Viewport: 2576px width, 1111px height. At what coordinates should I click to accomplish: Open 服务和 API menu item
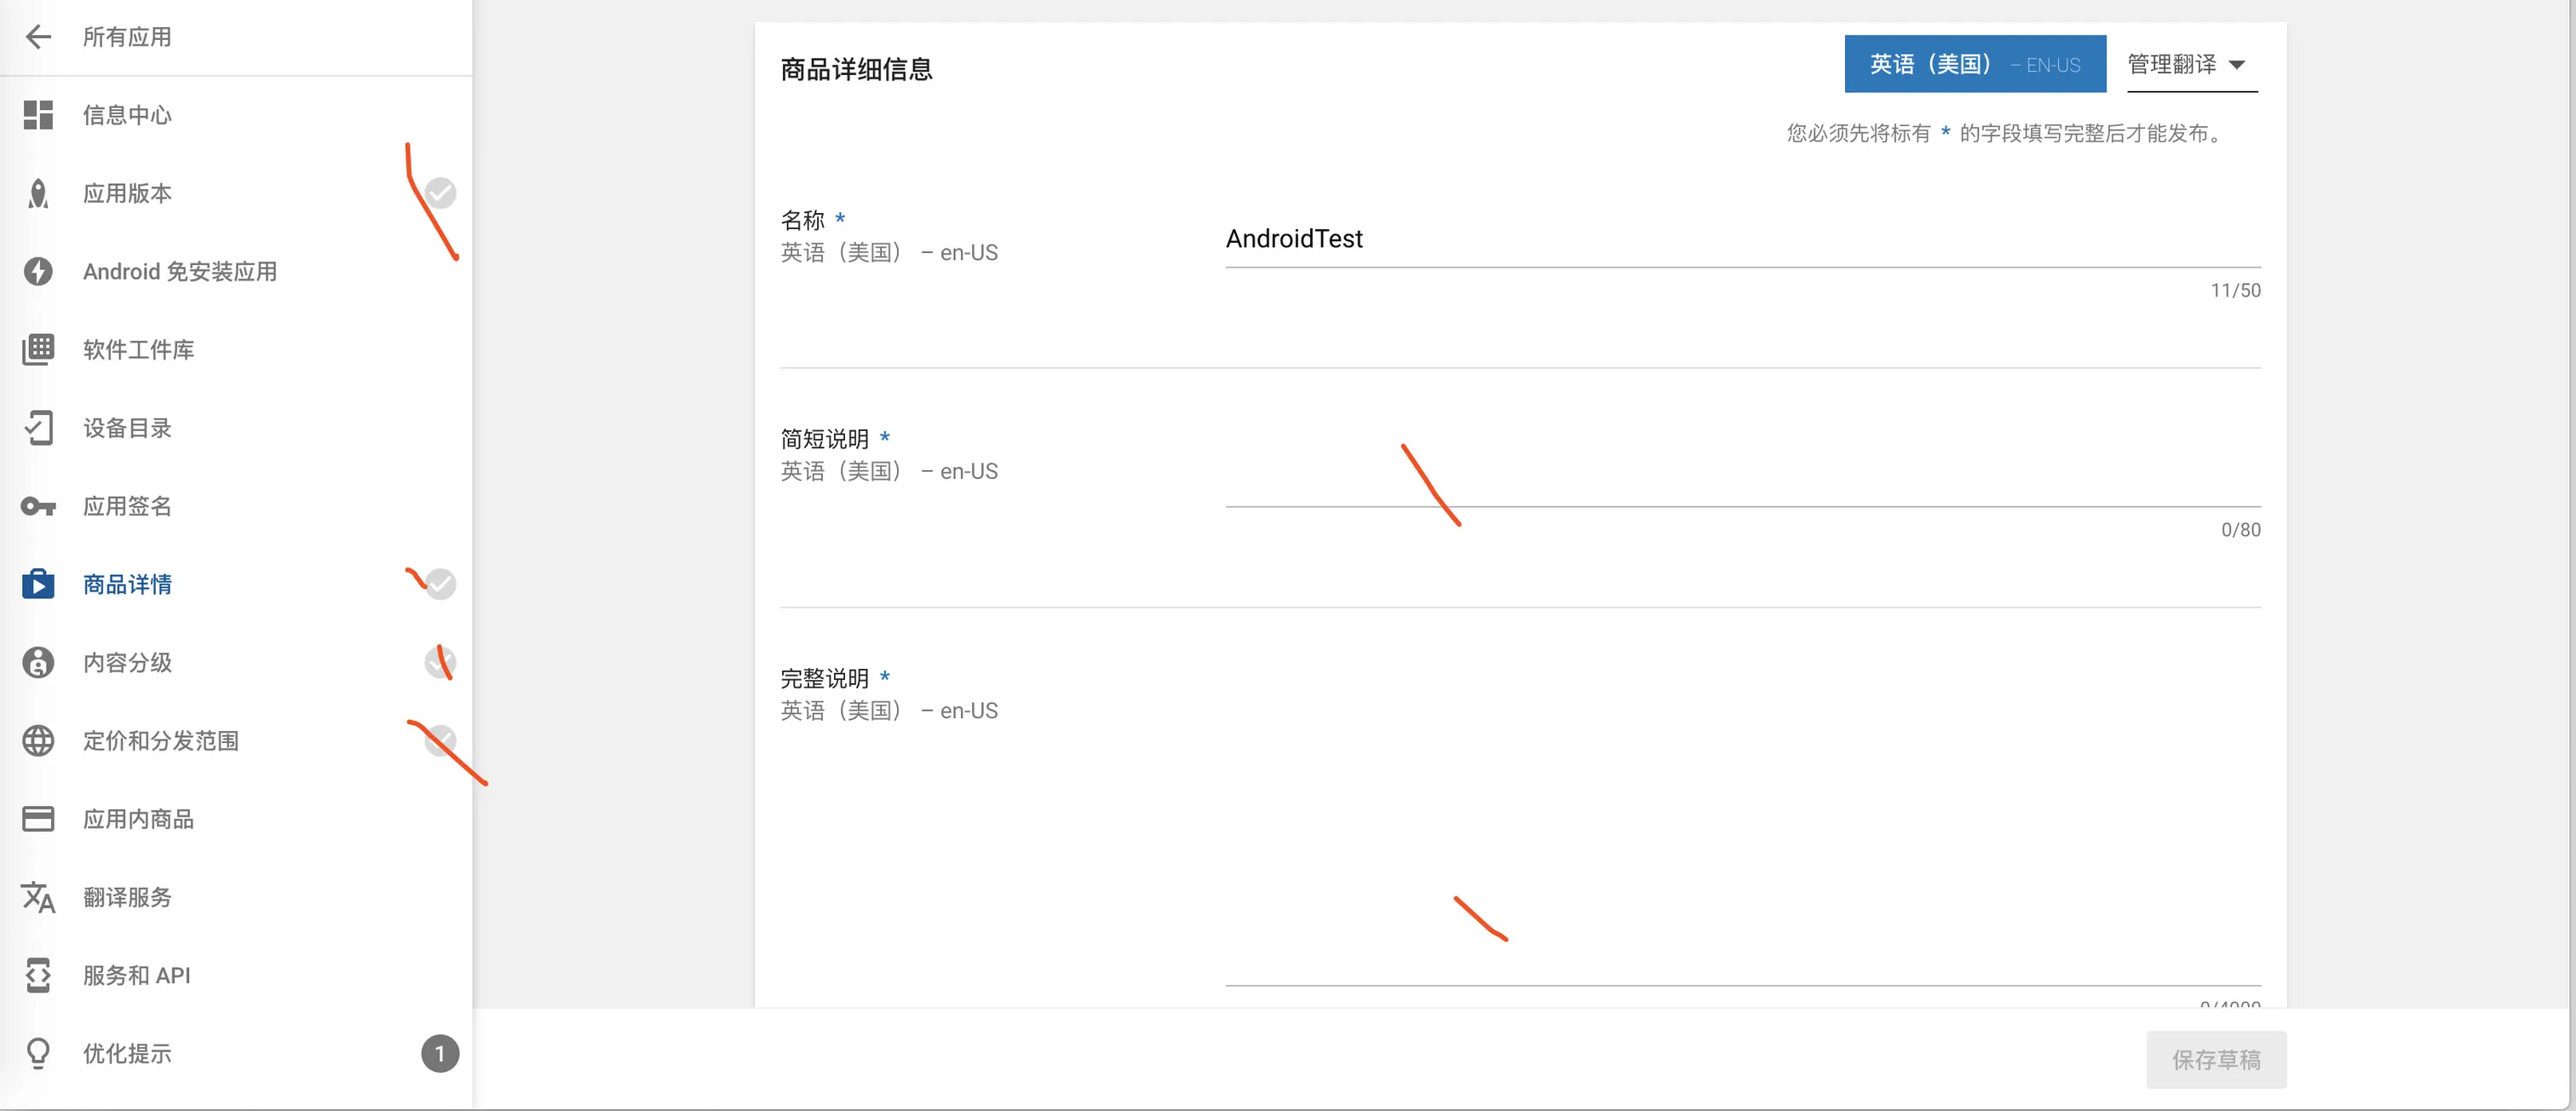coord(136,975)
